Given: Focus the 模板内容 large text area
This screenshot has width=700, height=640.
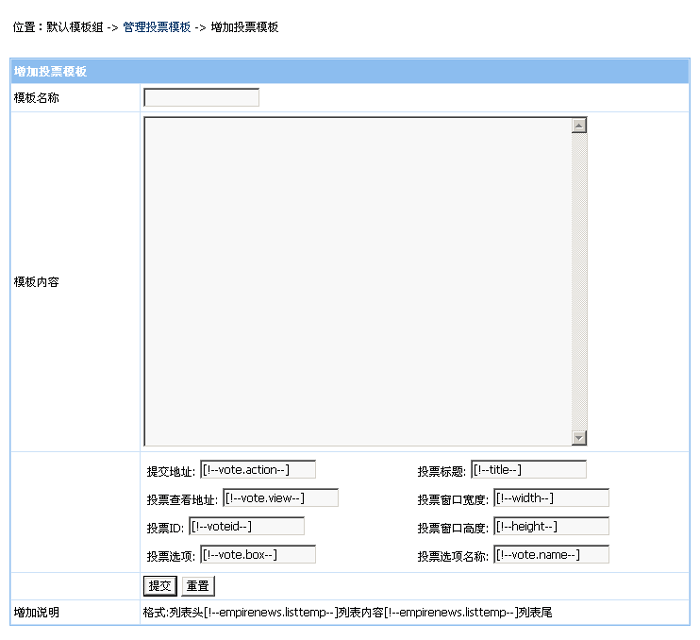Looking at the screenshot, I should coord(357,281).
